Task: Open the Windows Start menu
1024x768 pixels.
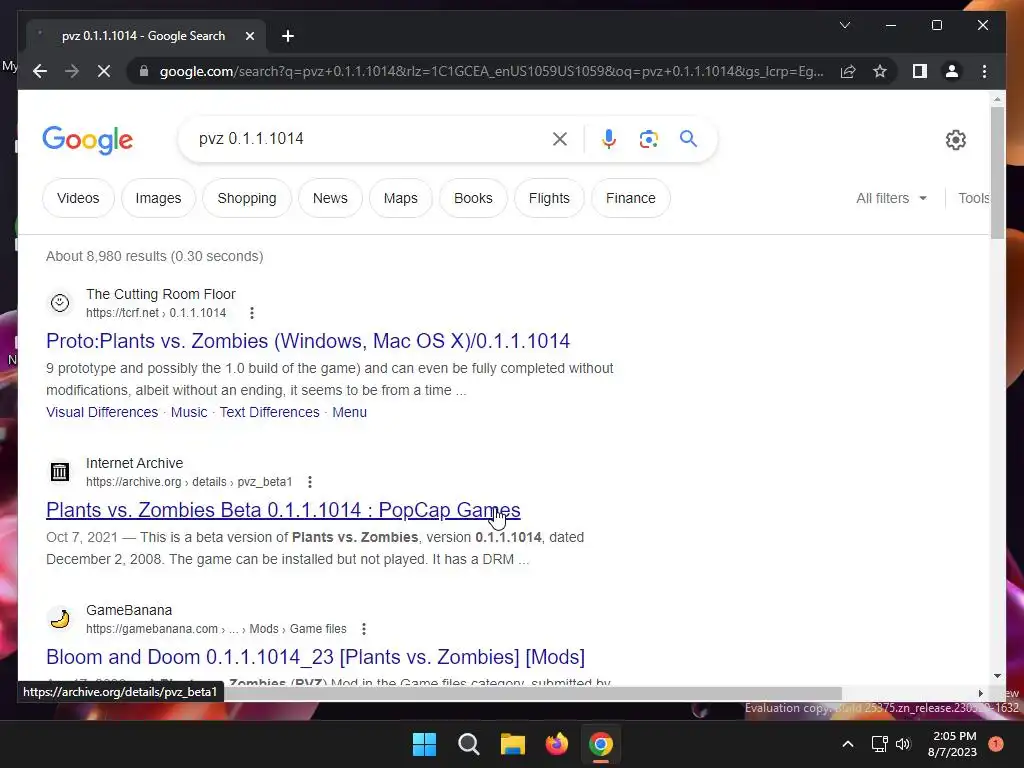Action: (424, 744)
